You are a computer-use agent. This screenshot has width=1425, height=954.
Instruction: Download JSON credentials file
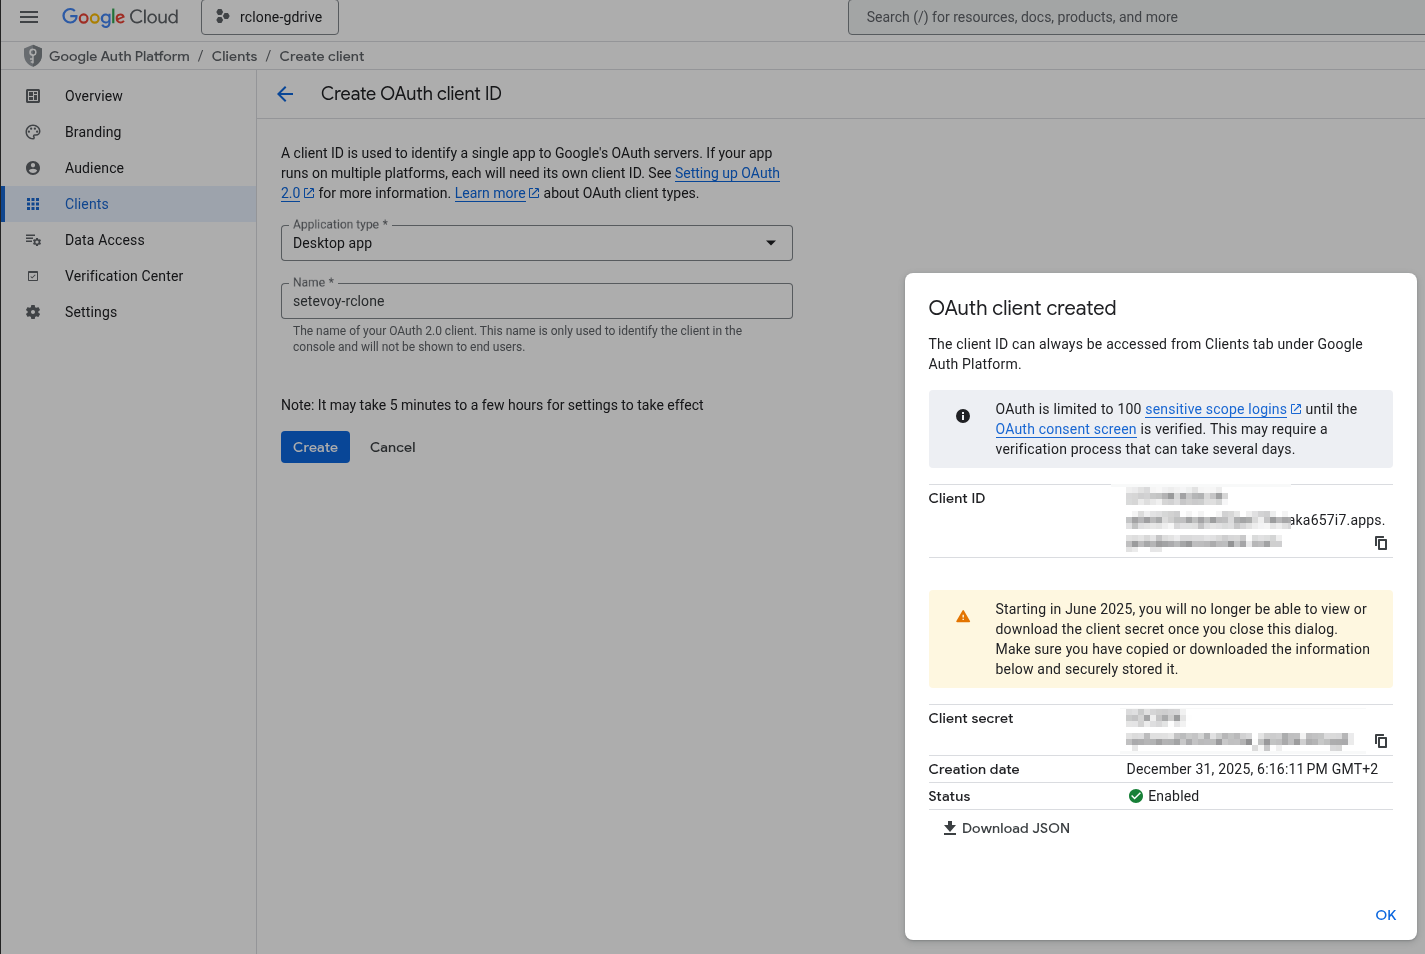click(1006, 828)
